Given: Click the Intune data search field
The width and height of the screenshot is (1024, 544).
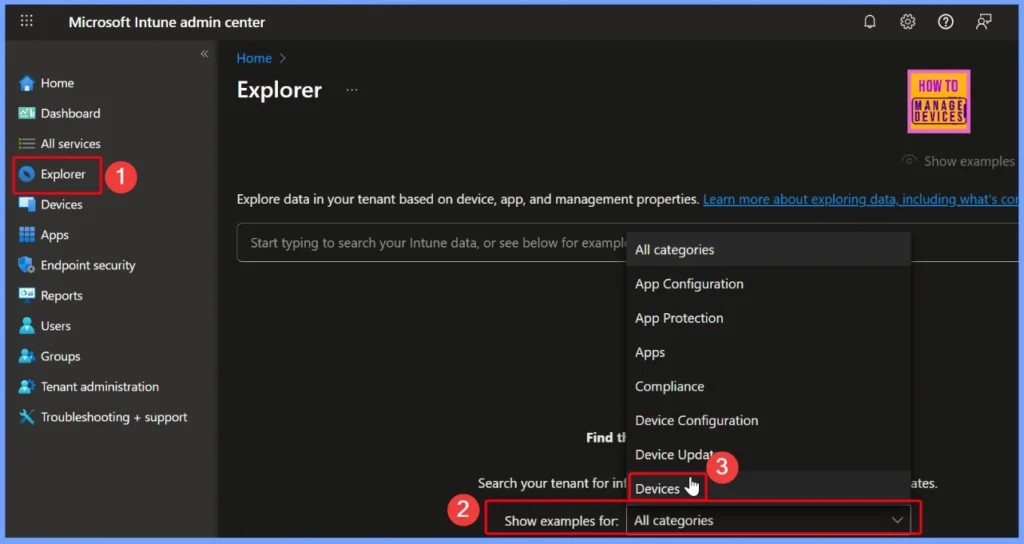Looking at the screenshot, I should click(431, 243).
